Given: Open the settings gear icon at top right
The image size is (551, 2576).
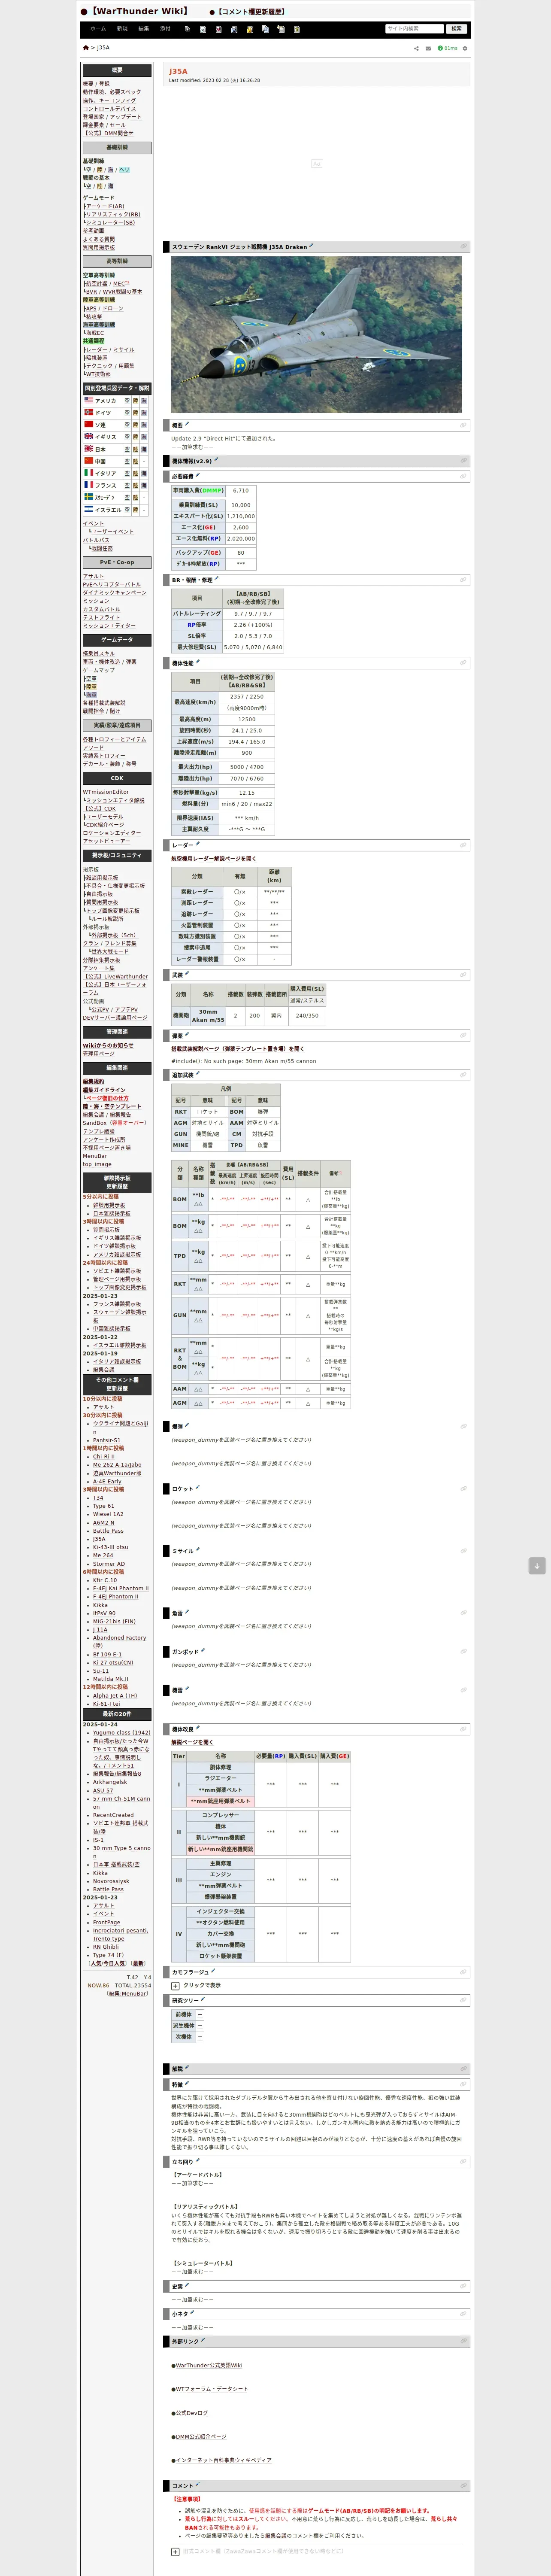Looking at the screenshot, I should click(x=465, y=48).
